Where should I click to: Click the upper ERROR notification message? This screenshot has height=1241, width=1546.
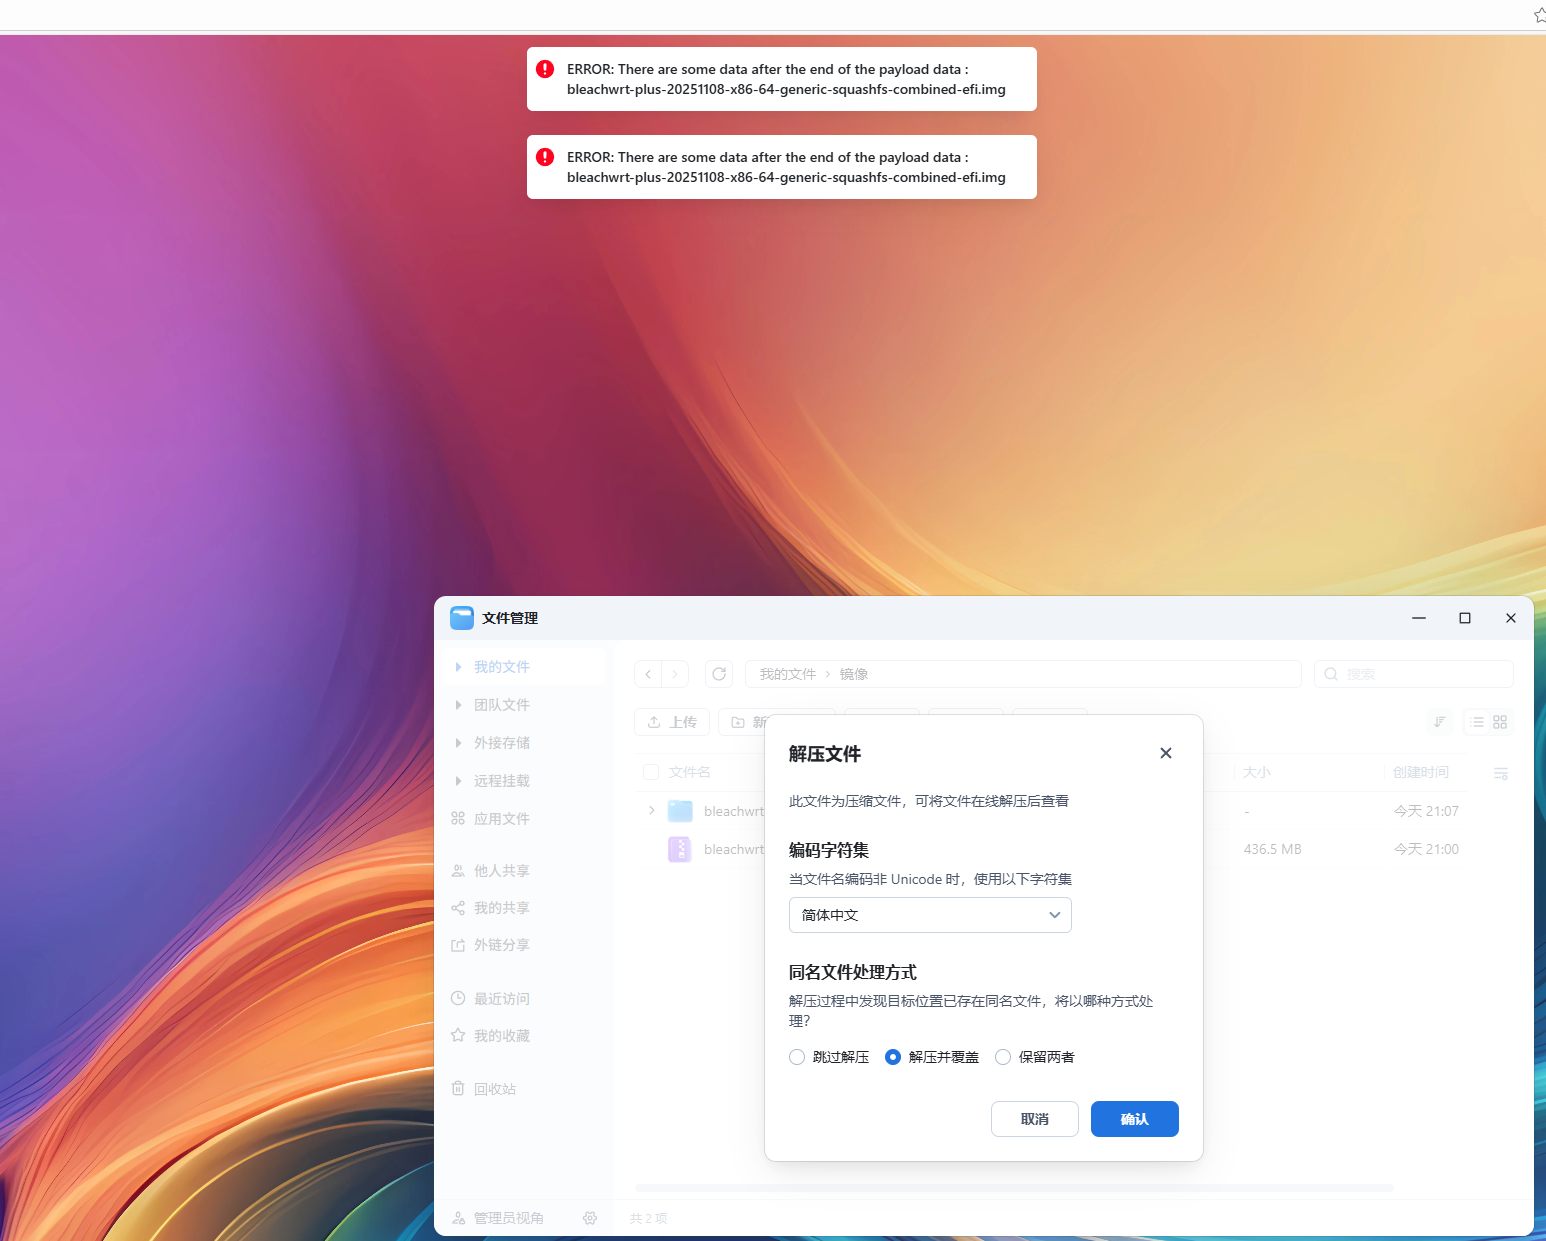point(786,79)
